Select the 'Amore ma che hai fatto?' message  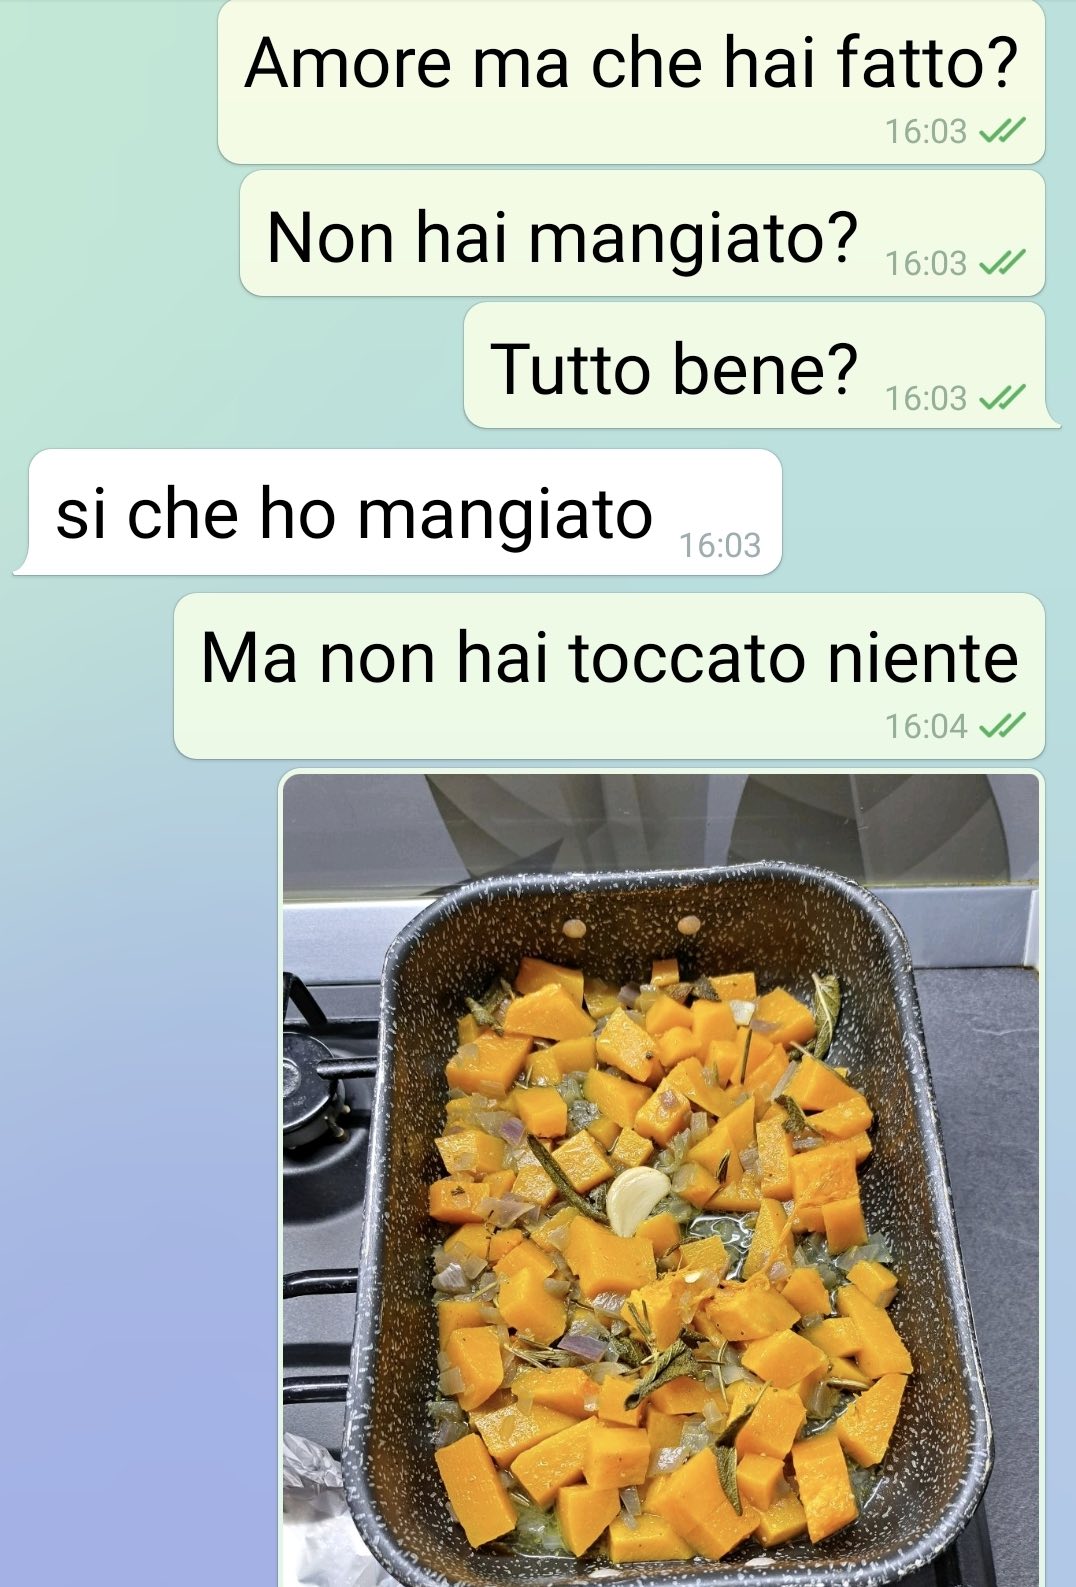(x=631, y=81)
